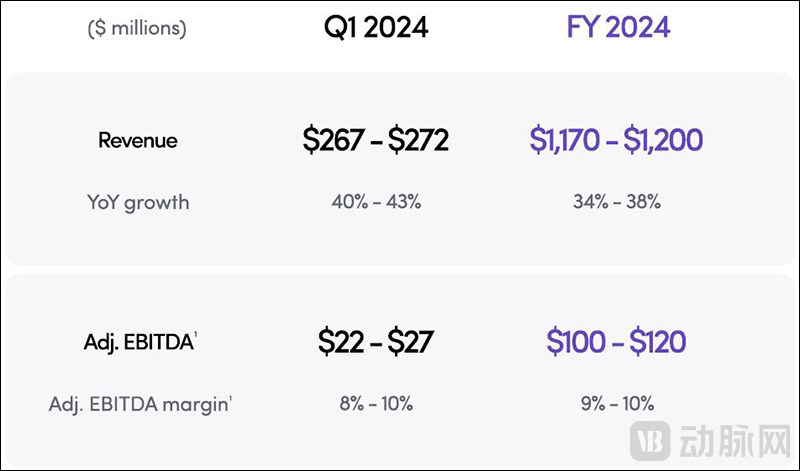Select Q1 margin value 8% – 10%
This screenshot has height=471, width=800.
375,404
